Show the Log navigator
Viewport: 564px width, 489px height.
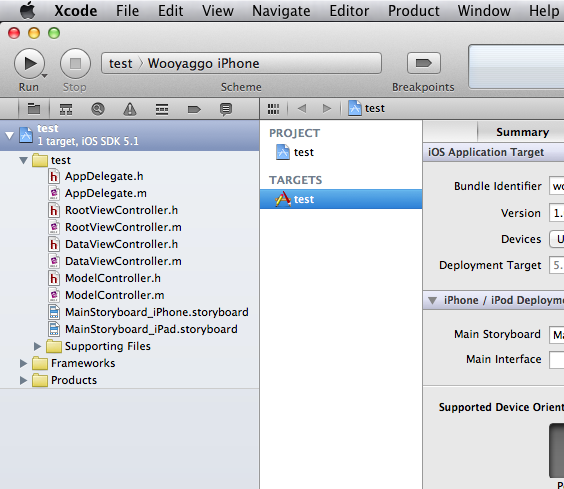point(226,109)
